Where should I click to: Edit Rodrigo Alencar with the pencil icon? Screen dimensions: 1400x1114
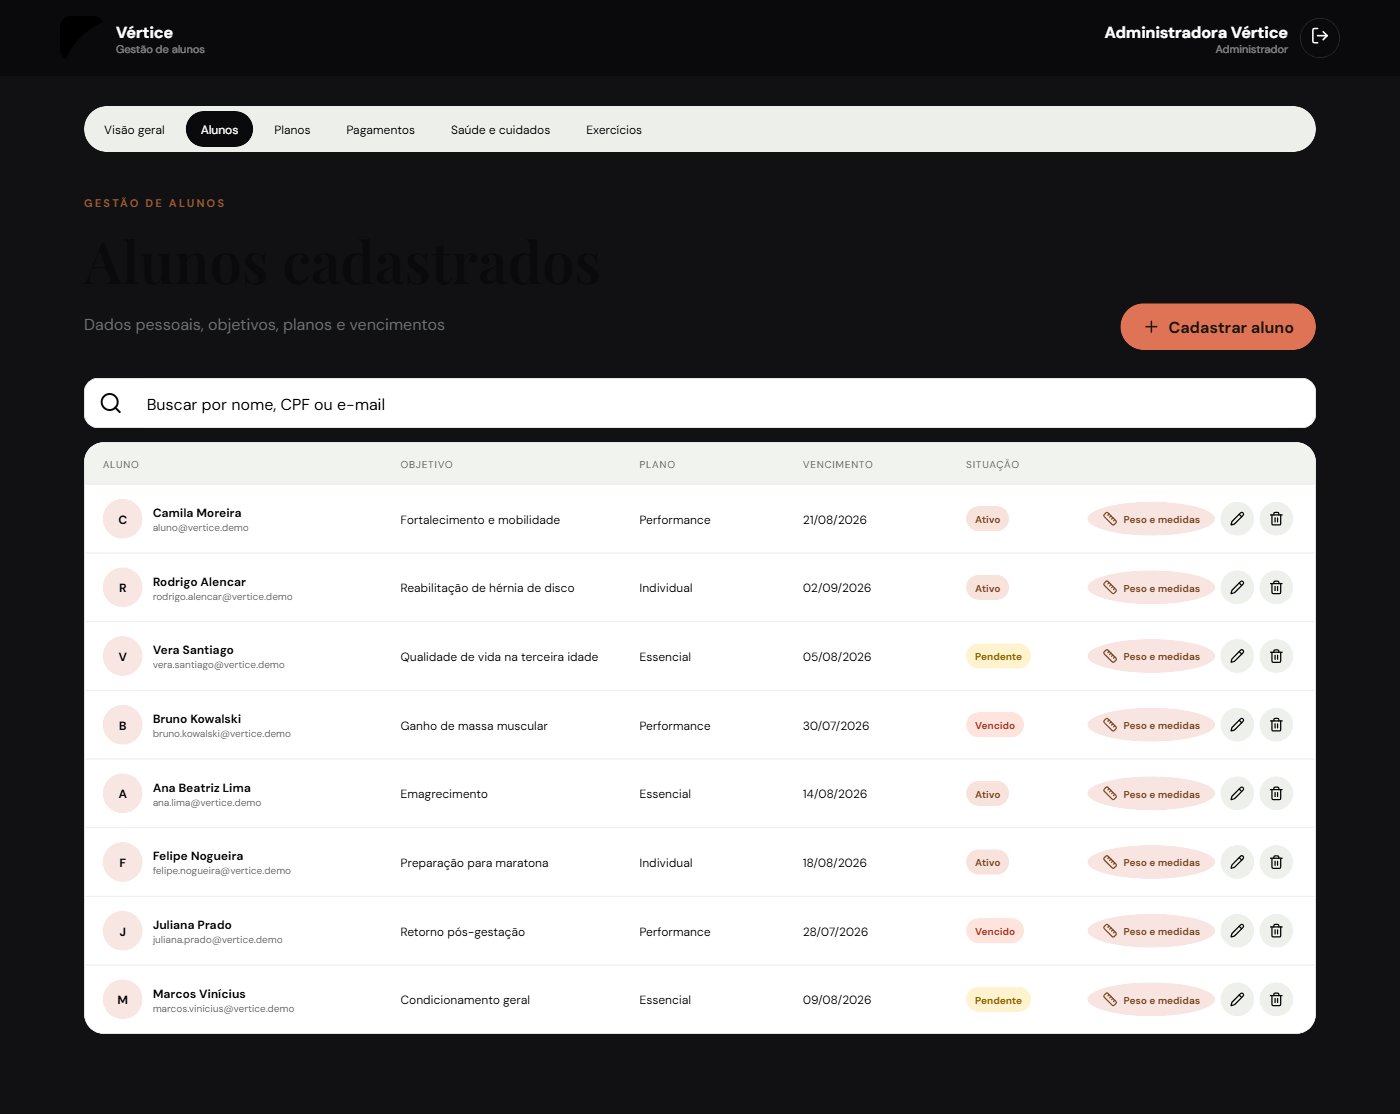(x=1237, y=588)
